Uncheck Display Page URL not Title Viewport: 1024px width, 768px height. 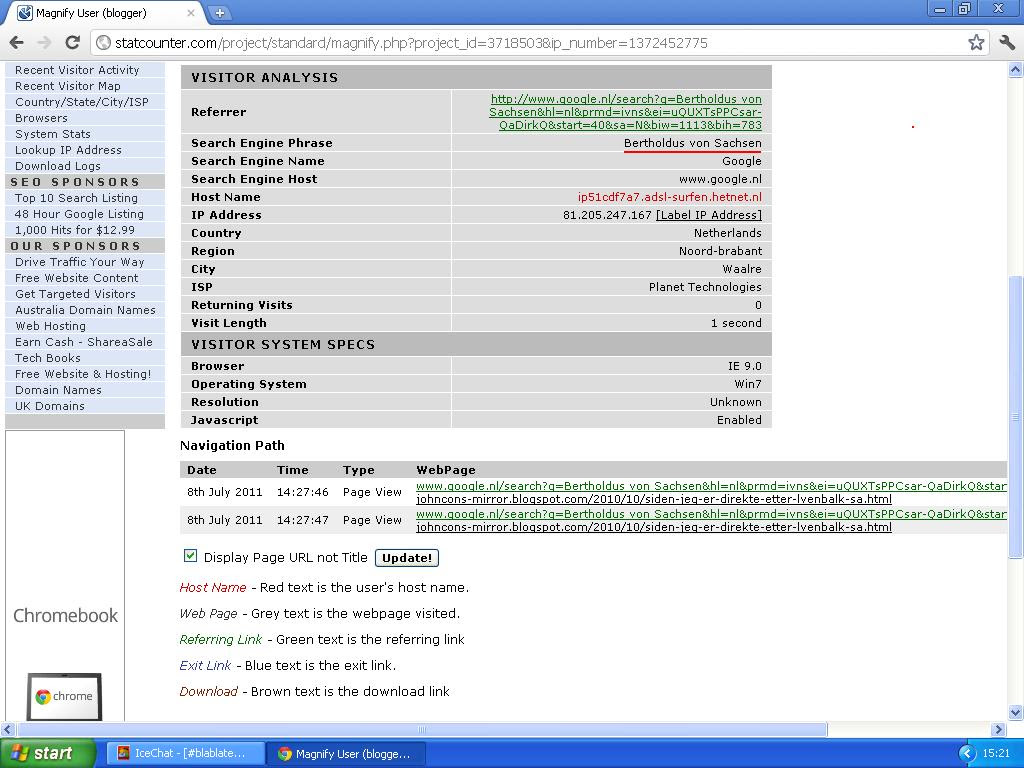[x=190, y=556]
